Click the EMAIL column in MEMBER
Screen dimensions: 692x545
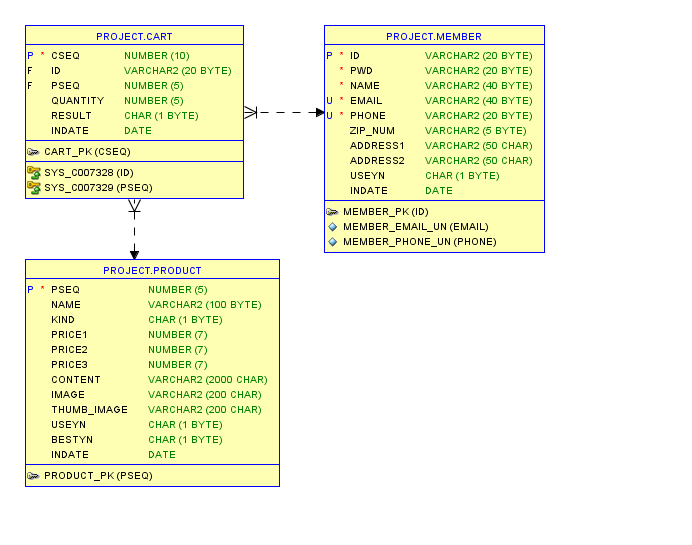366,101
